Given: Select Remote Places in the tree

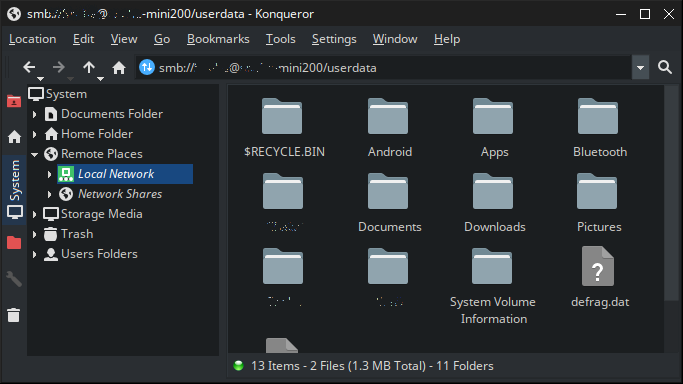Looking at the screenshot, I should [93, 154].
